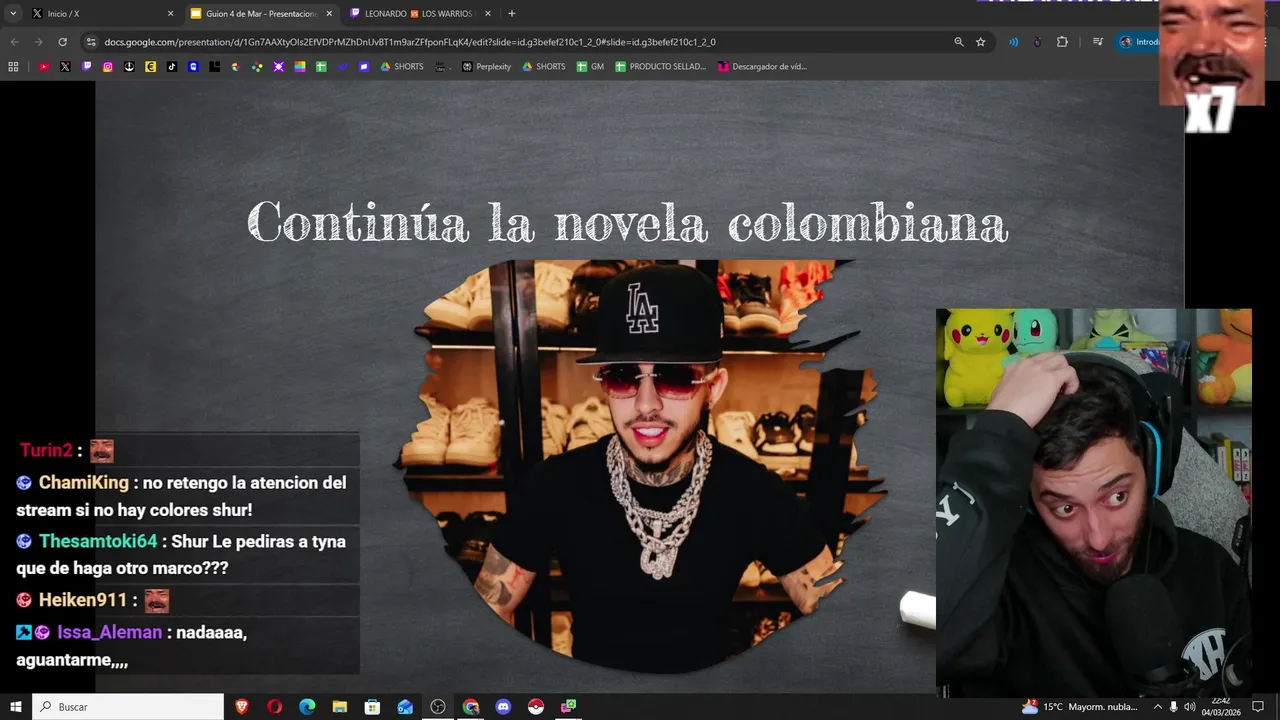Close the Guion 4 de Mar tab
Viewport: 1280px width, 720px height.
click(x=329, y=14)
